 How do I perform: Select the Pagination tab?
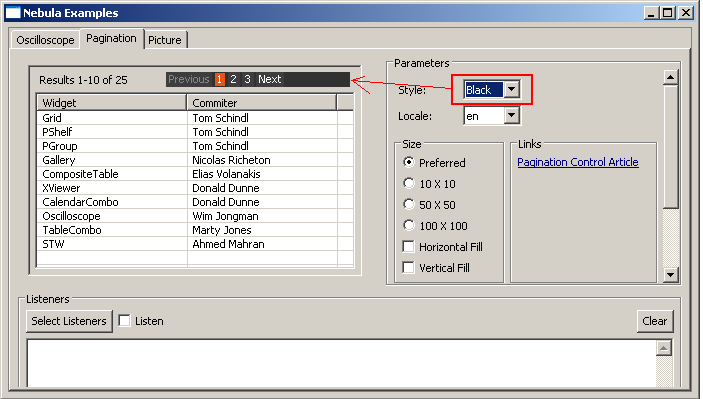coord(111,39)
